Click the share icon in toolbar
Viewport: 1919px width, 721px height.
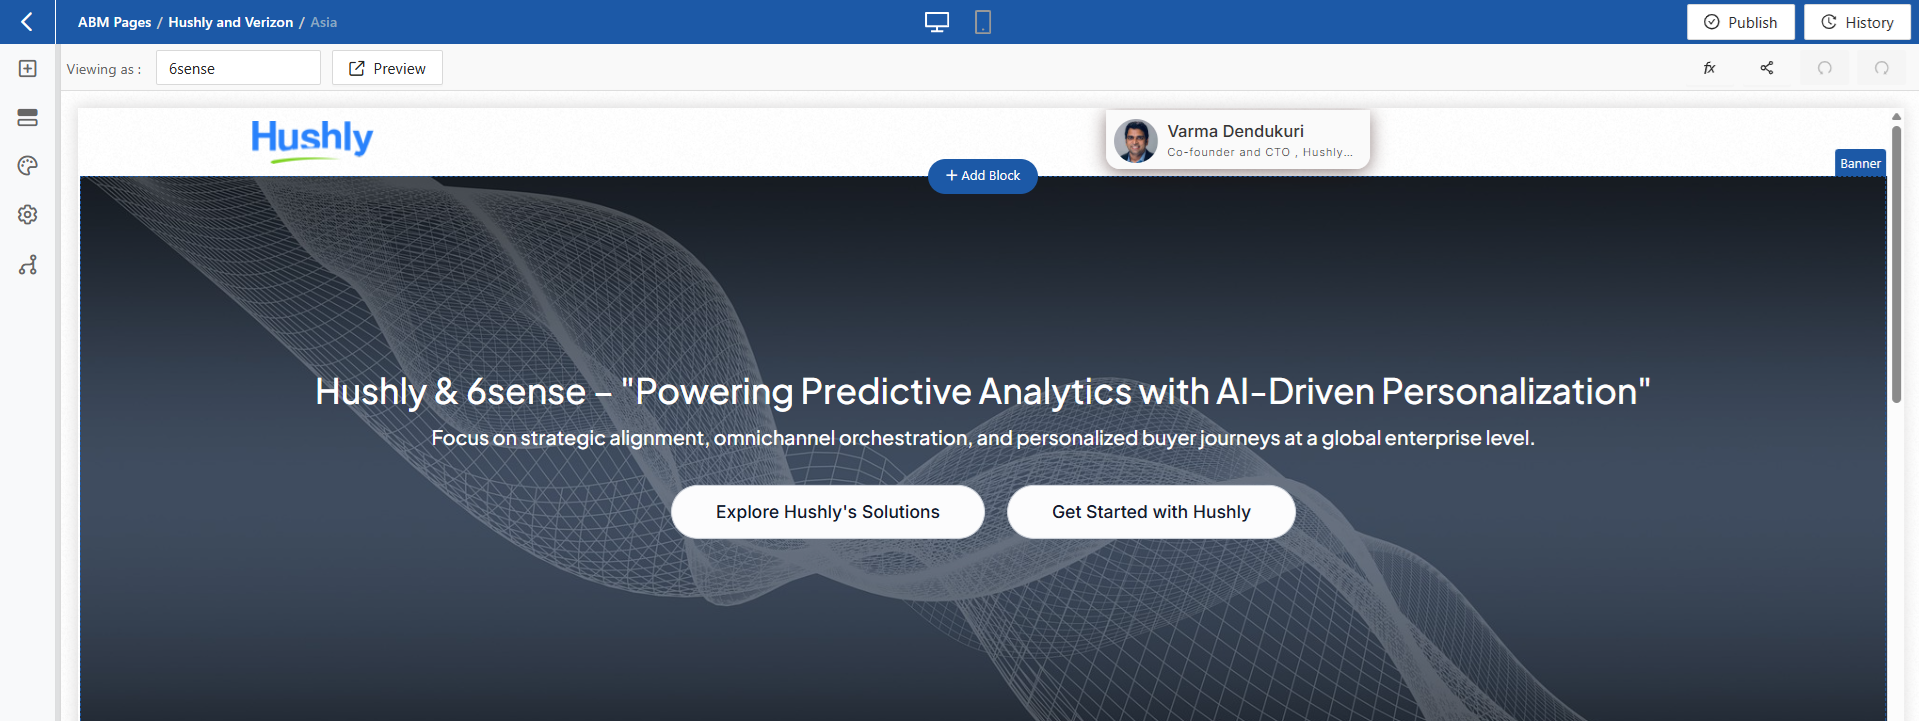pos(1767,68)
